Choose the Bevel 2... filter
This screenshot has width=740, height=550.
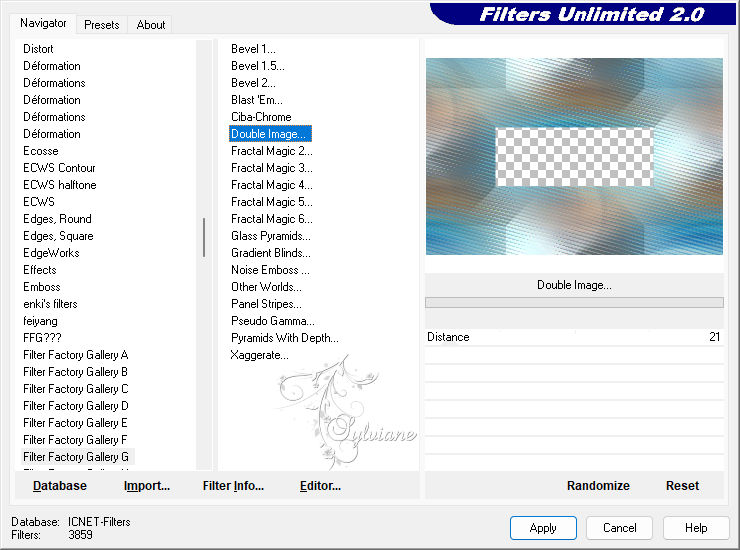253,83
